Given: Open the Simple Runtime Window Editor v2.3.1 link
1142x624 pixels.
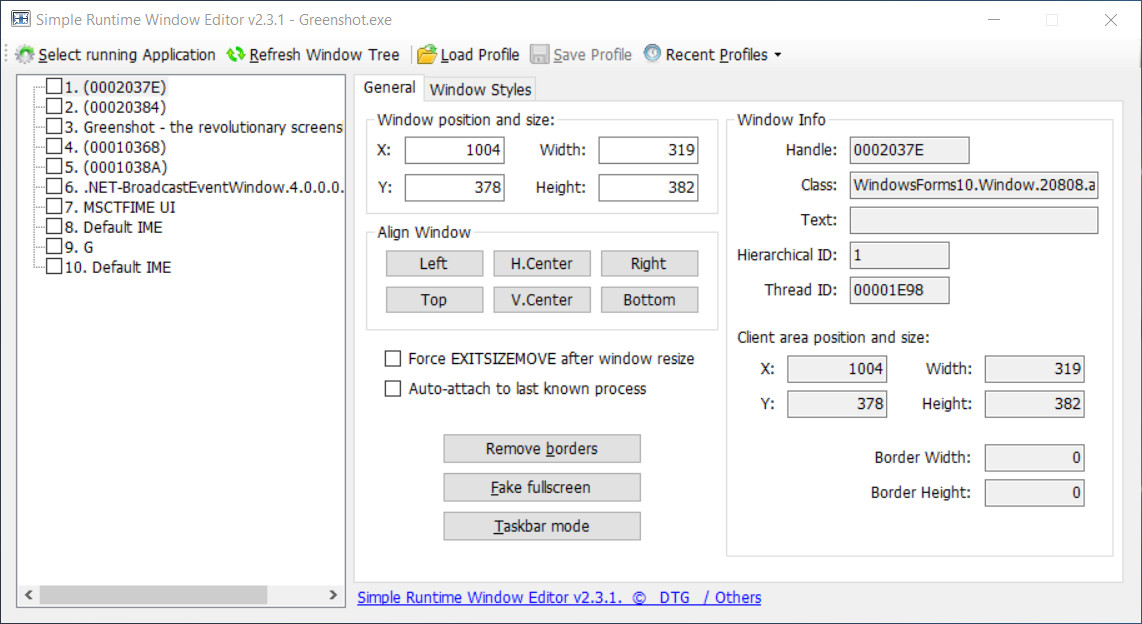Looking at the screenshot, I should [x=489, y=597].
